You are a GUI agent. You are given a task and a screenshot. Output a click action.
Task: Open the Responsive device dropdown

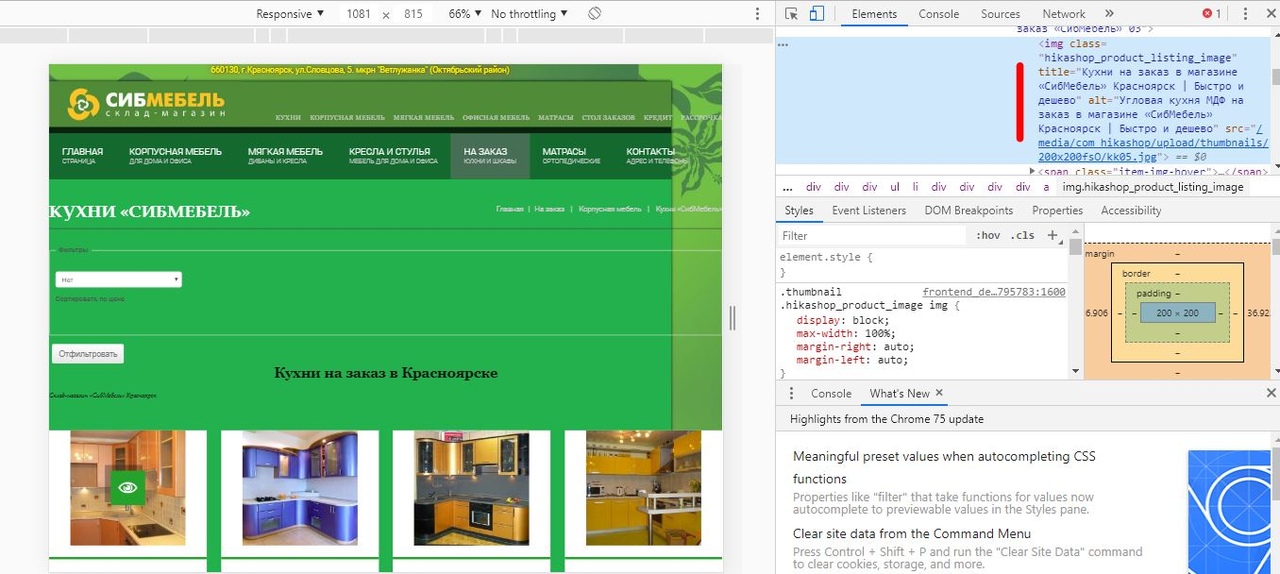click(290, 14)
